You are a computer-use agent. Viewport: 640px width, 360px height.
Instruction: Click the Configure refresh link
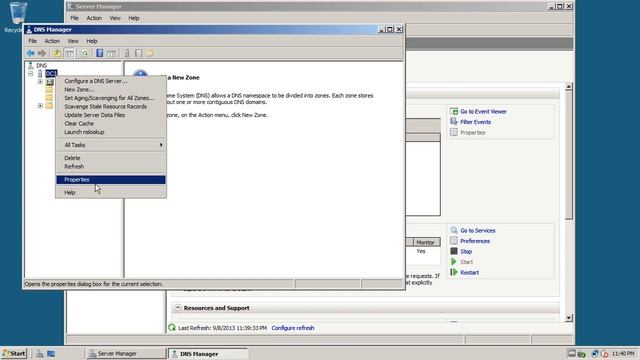[293, 328]
